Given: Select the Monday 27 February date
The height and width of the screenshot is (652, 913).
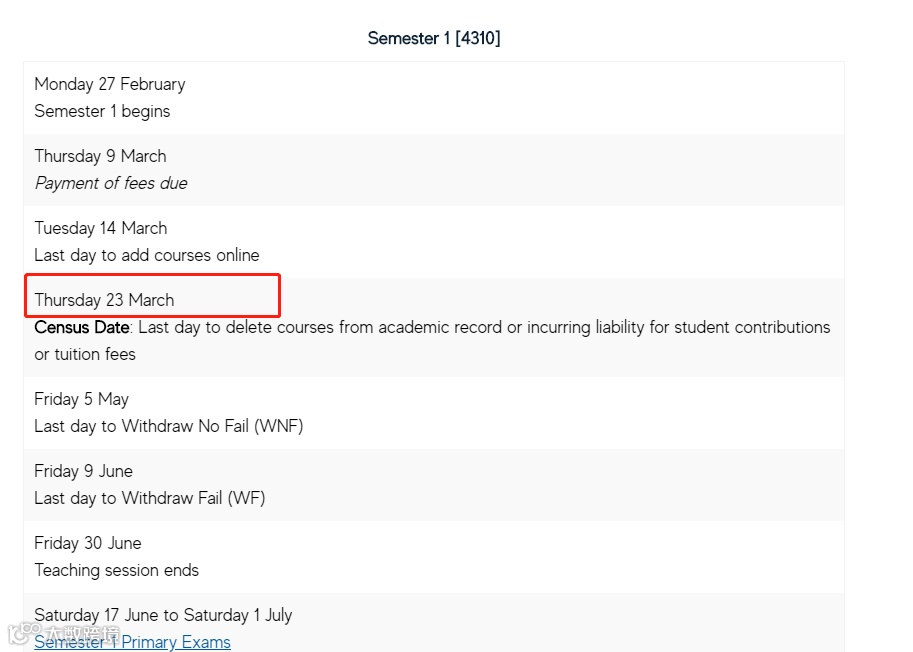Looking at the screenshot, I should [110, 84].
